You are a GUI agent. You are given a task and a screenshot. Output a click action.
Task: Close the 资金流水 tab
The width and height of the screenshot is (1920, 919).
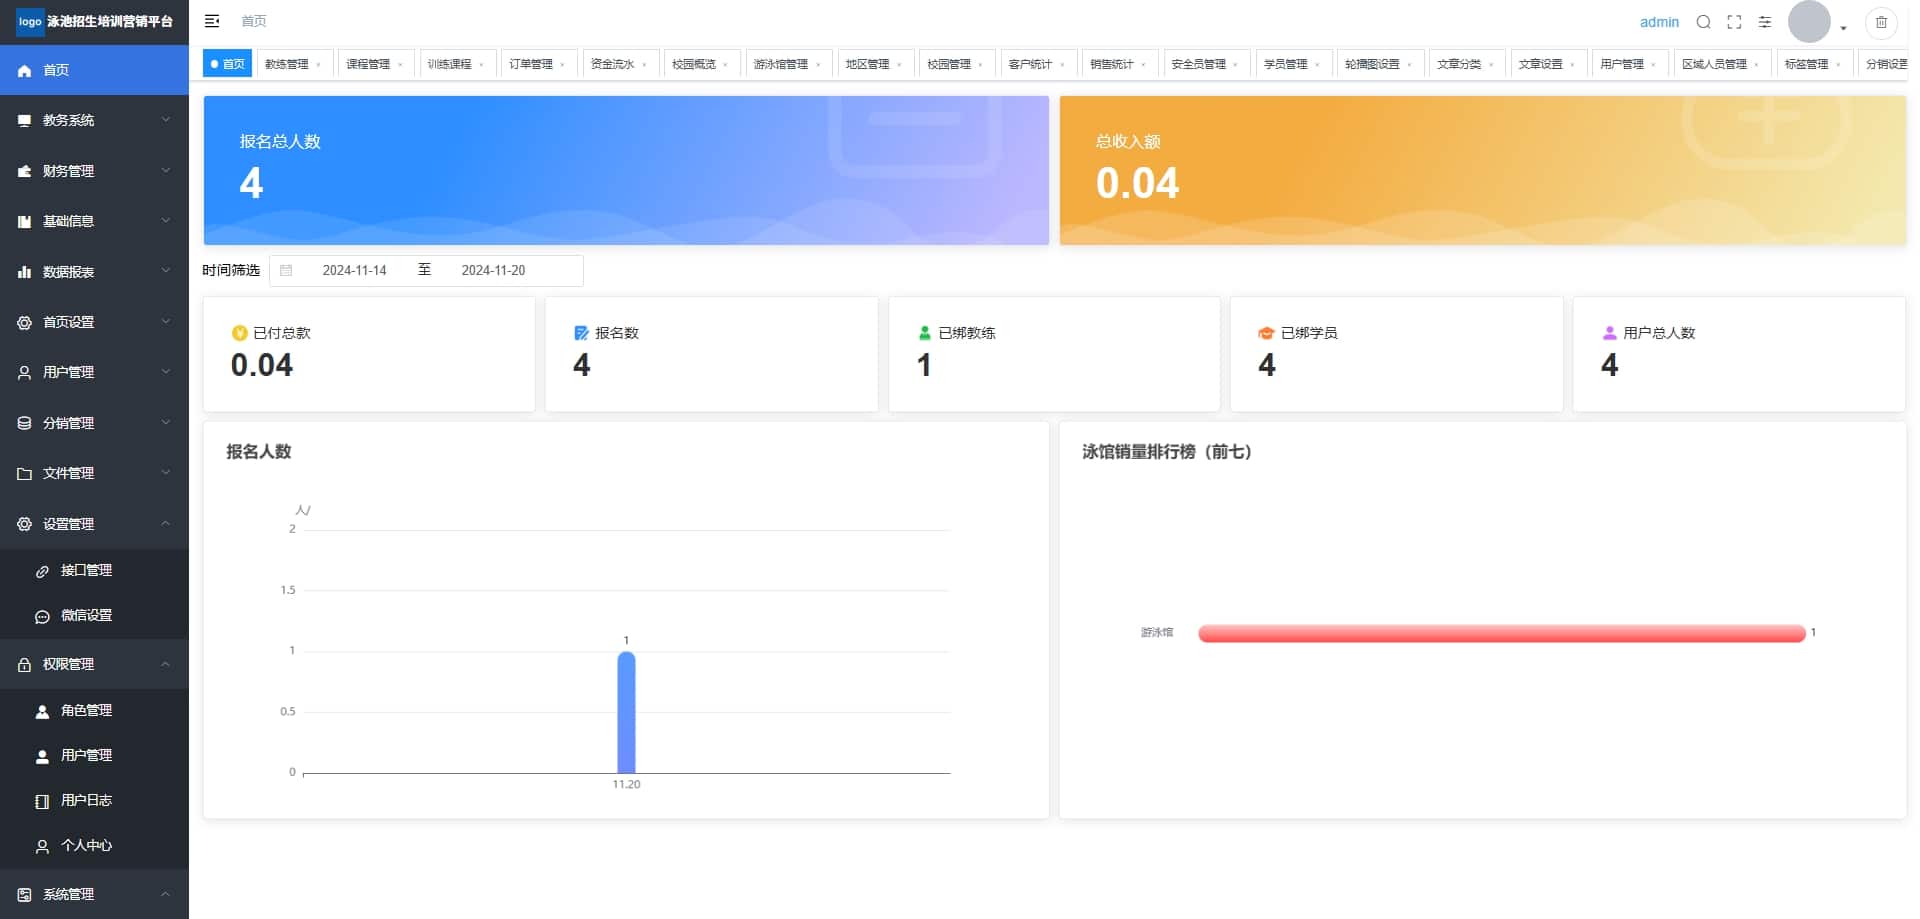pos(644,65)
